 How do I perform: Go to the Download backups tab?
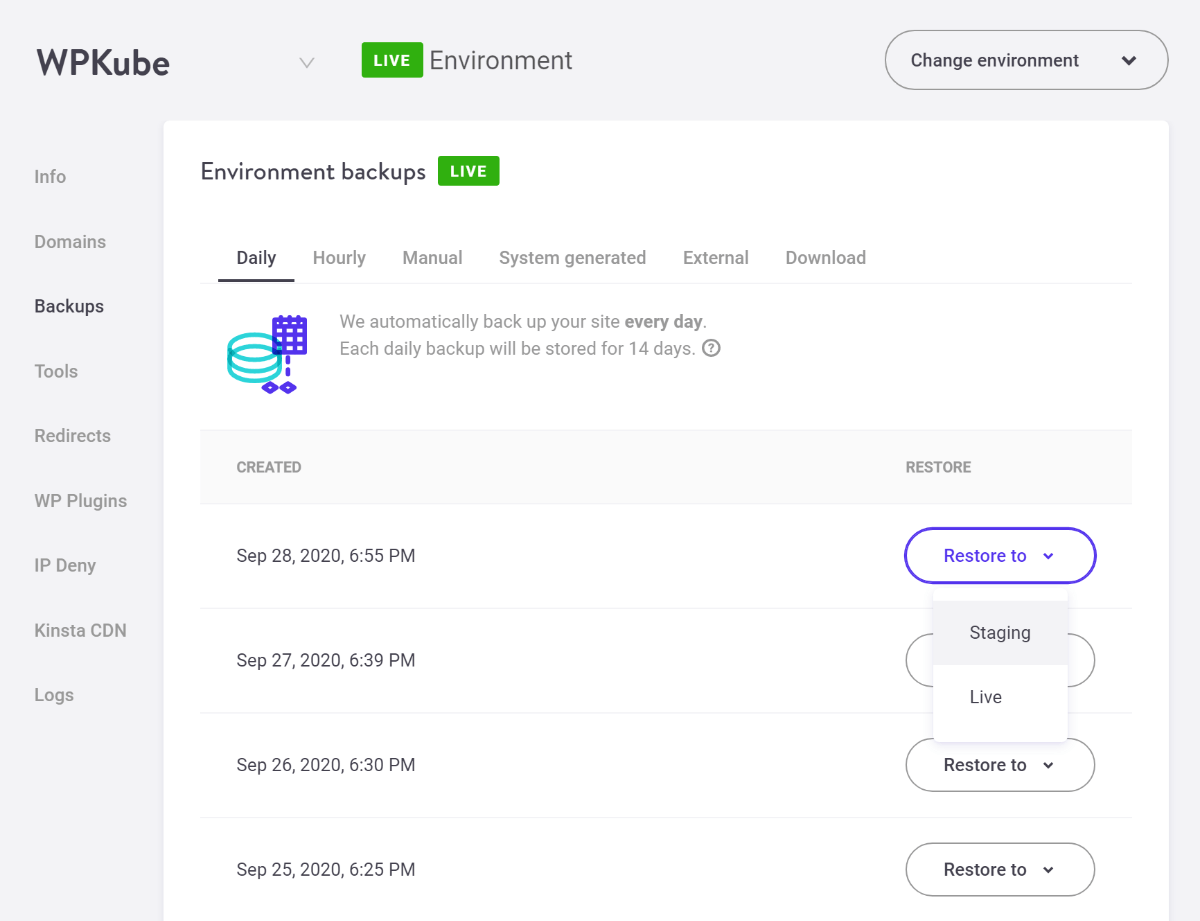point(826,258)
